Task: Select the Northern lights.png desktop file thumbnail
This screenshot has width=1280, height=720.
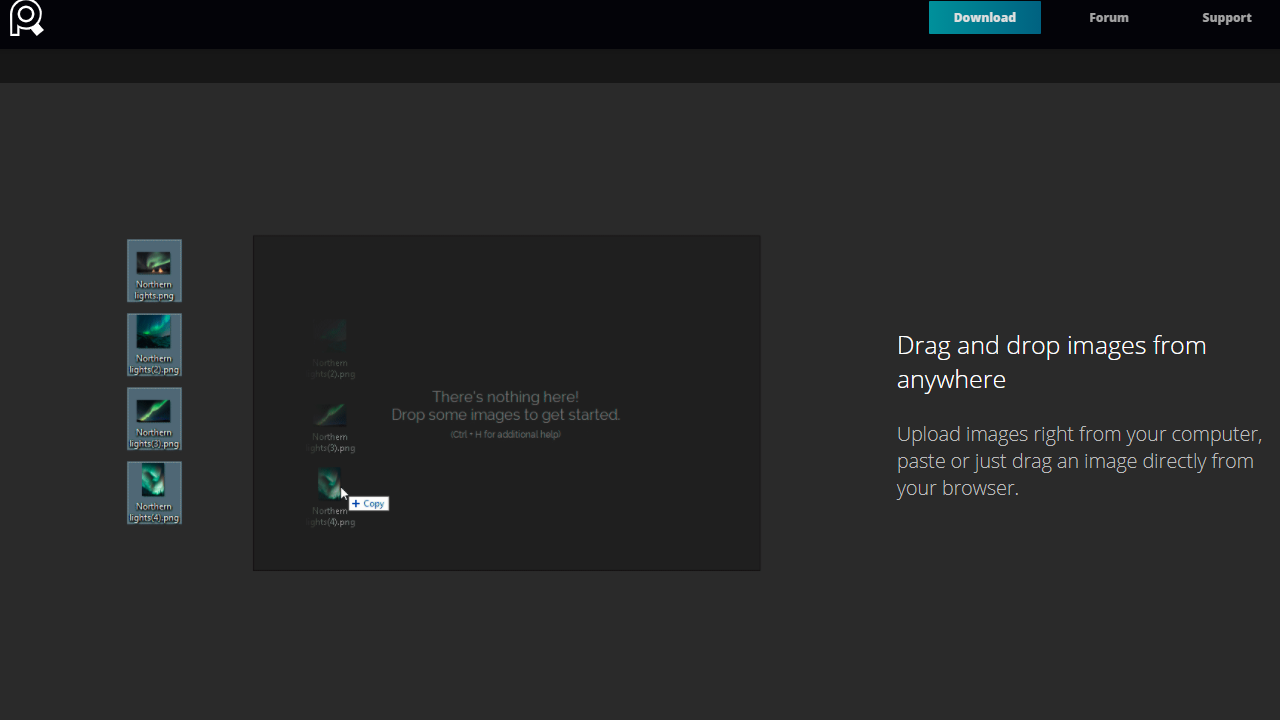Action: (154, 263)
